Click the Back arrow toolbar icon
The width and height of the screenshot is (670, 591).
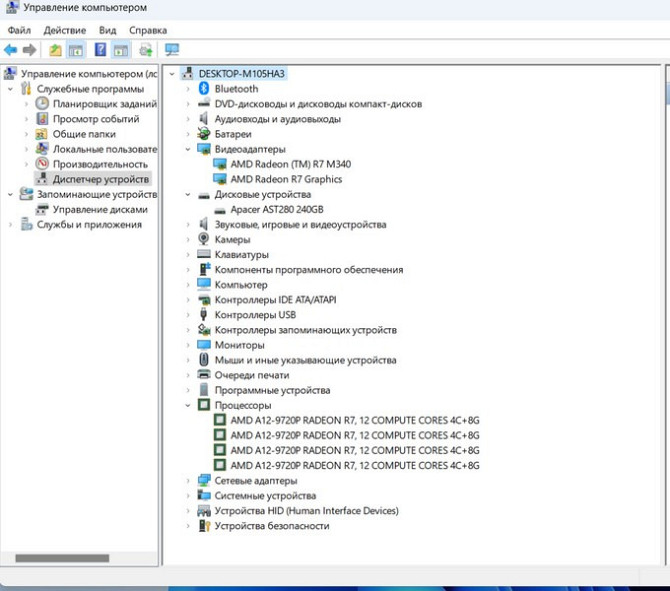click(x=10, y=50)
